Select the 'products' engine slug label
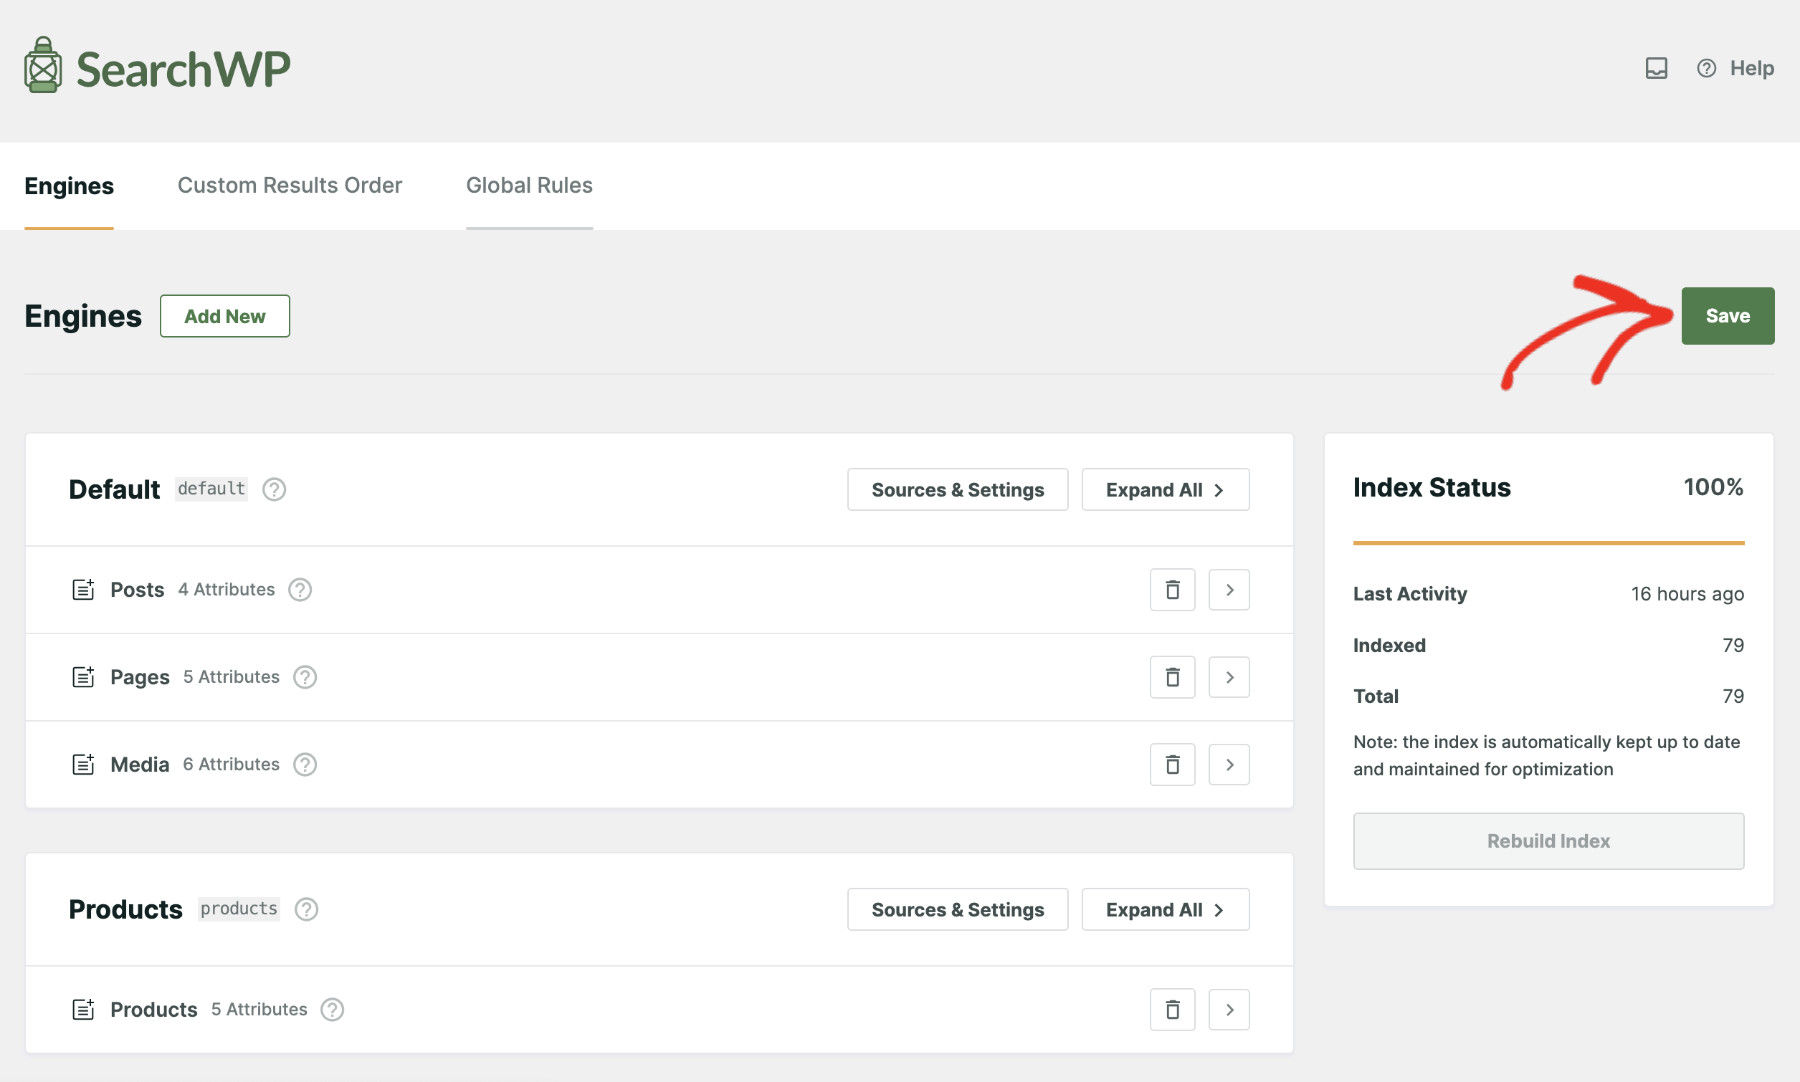Image resolution: width=1800 pixels, height=1082 pixels. pyautogui.click(x=239, y=909)
